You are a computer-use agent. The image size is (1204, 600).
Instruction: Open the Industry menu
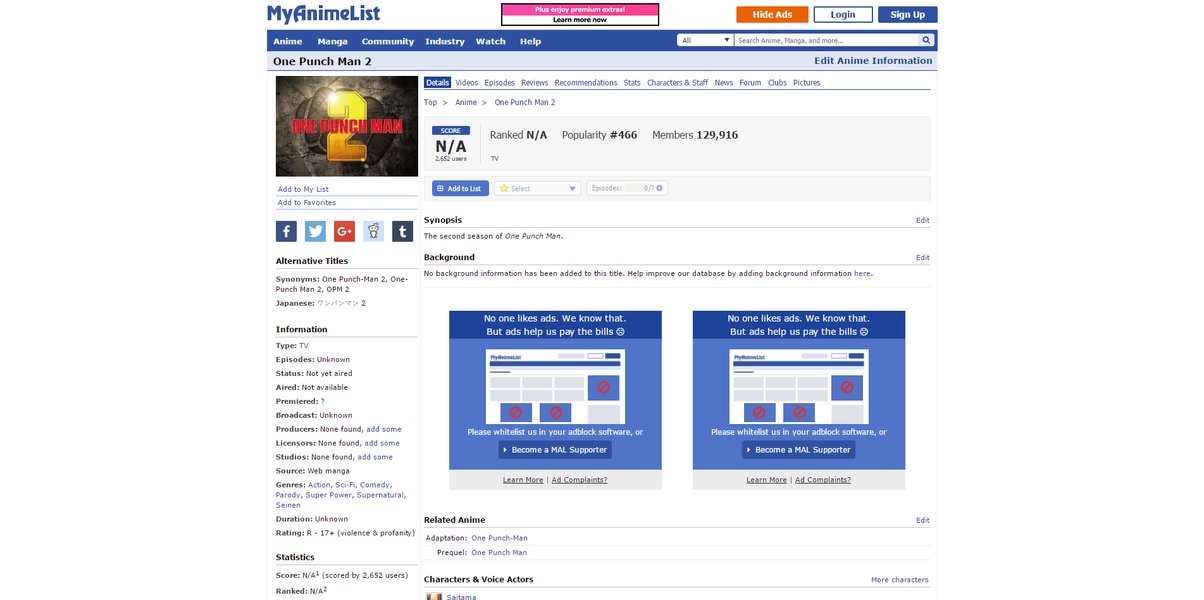(x=445, y=41)
